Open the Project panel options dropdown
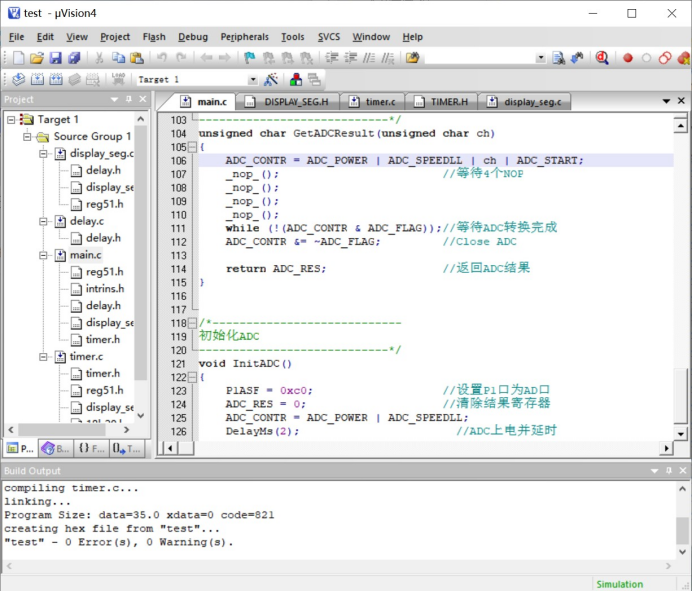This screenshot has height=592, width=692. [x=115, y=99]
